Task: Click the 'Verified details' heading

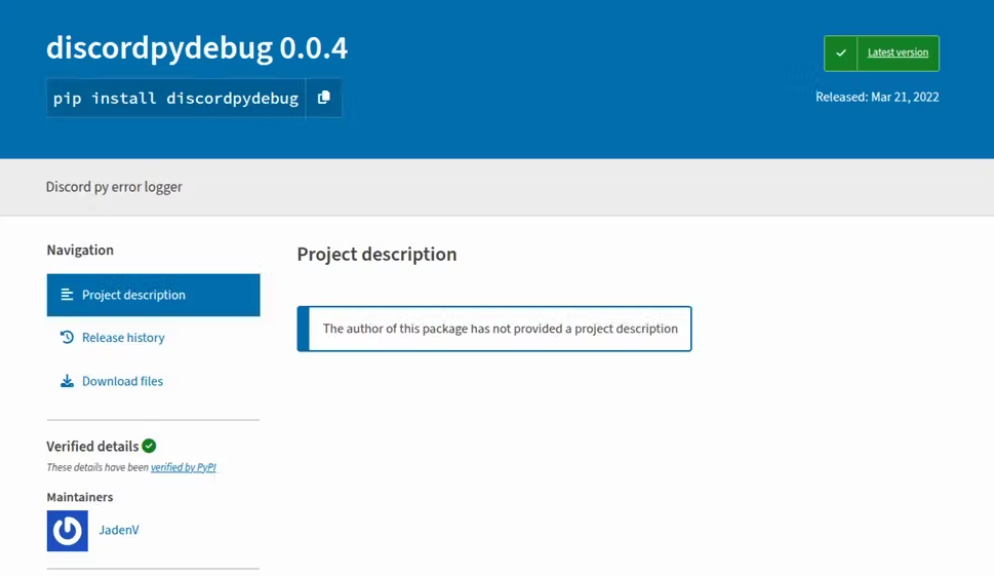Action: pyautogui.click(x=93, y=446)
